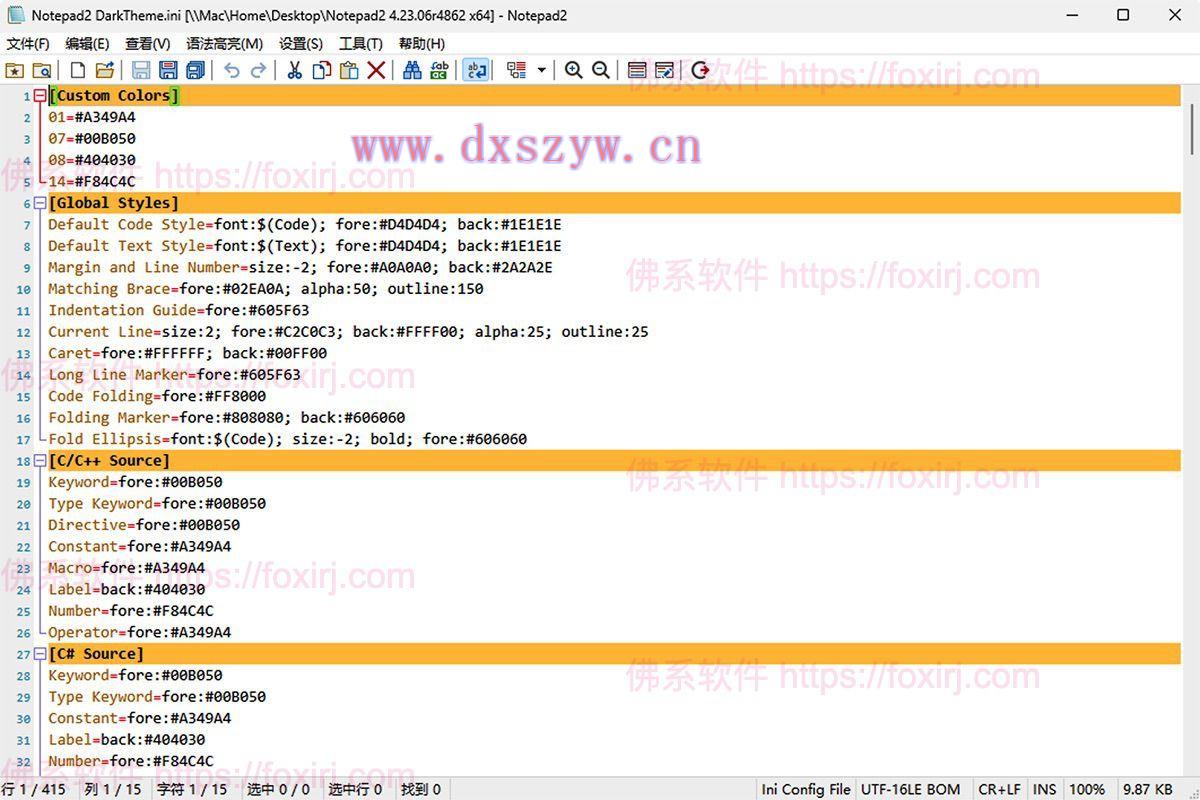Create a new blank document
Screen dimensions: 1200x800
click(x=77, y=70)
